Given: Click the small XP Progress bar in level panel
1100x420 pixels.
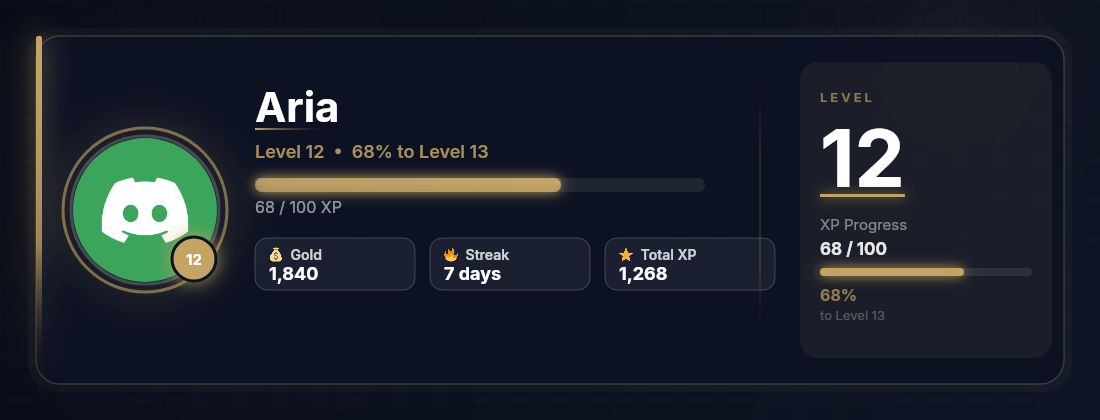Looking at the screenshot, I should (x=925, y=272).
